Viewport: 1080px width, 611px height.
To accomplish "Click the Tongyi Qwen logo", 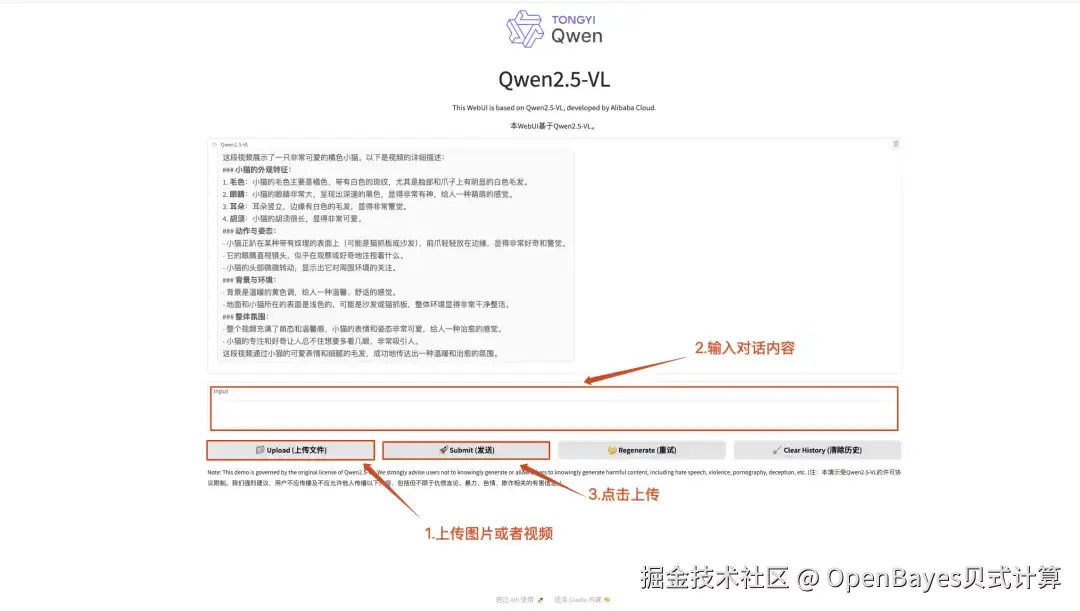I will click(554, 29).
